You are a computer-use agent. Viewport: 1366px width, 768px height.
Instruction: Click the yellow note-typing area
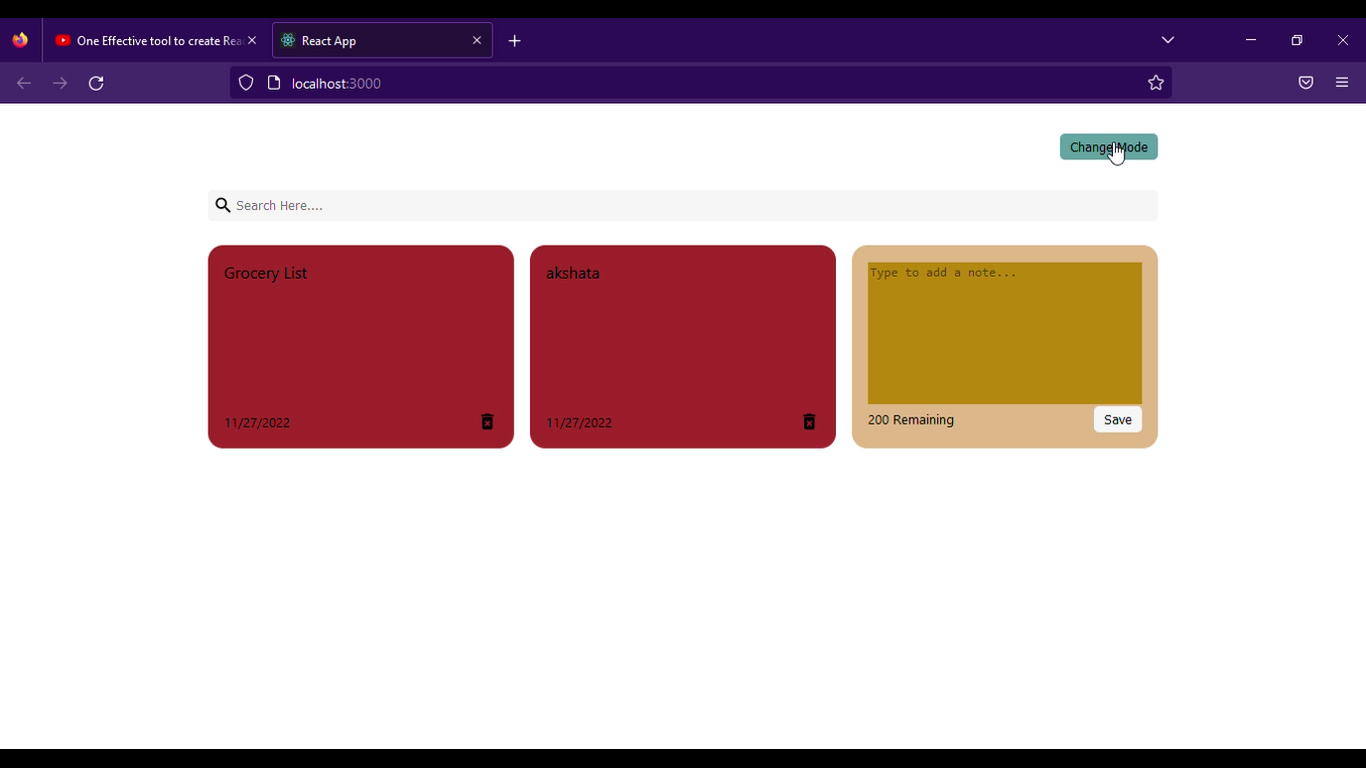click(1003, 330)
